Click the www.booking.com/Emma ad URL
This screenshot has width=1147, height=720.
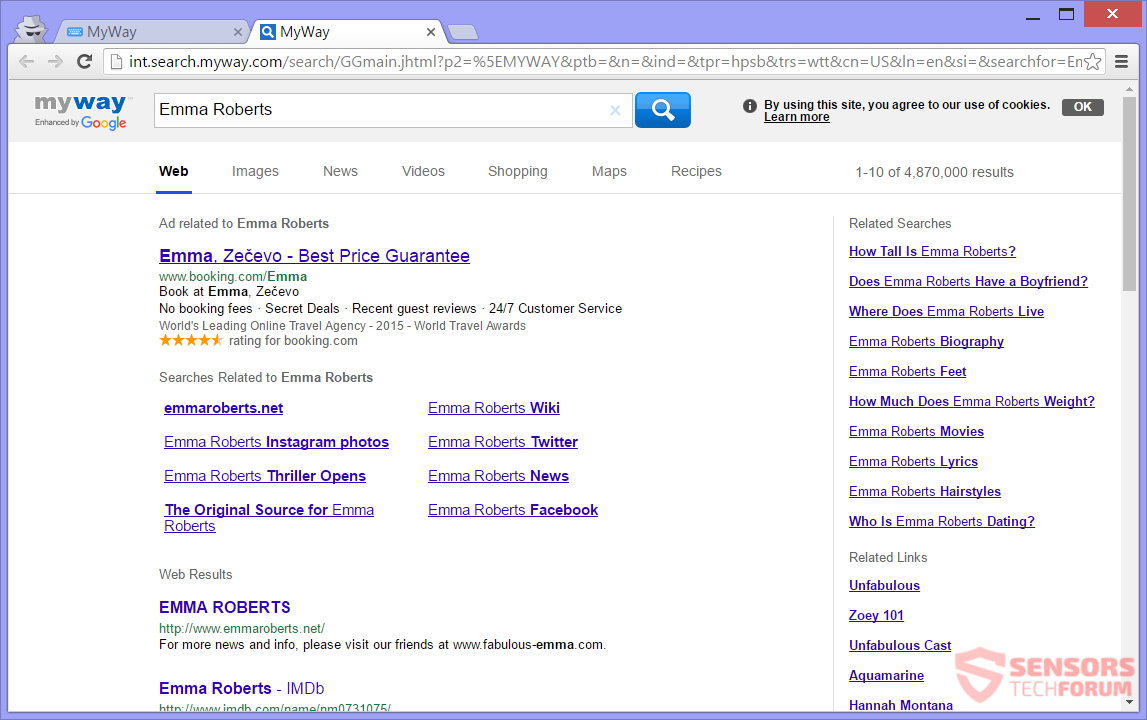pos(233,277)
